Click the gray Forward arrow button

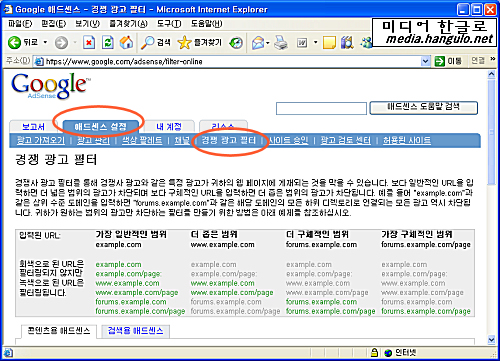[x=61, y=42]
